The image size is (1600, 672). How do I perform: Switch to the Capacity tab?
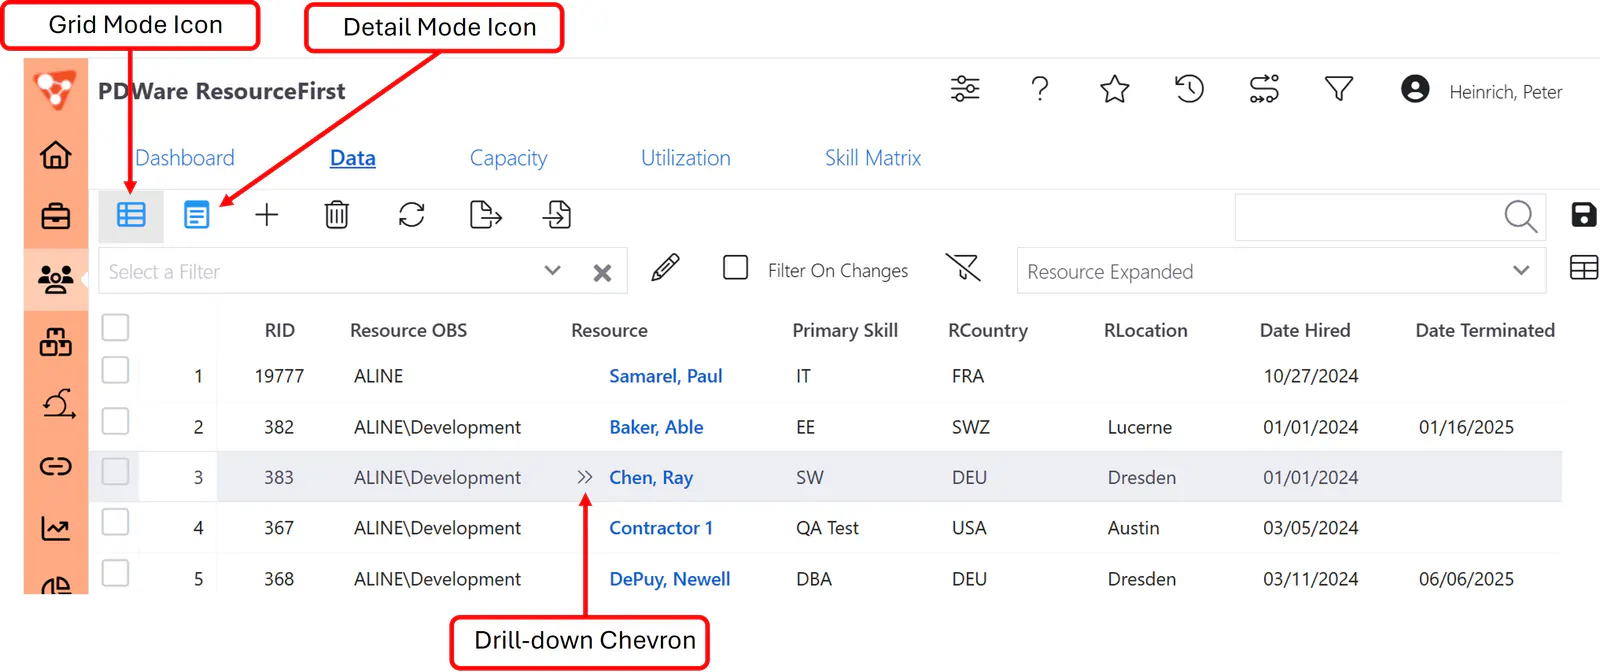[508, 158]
